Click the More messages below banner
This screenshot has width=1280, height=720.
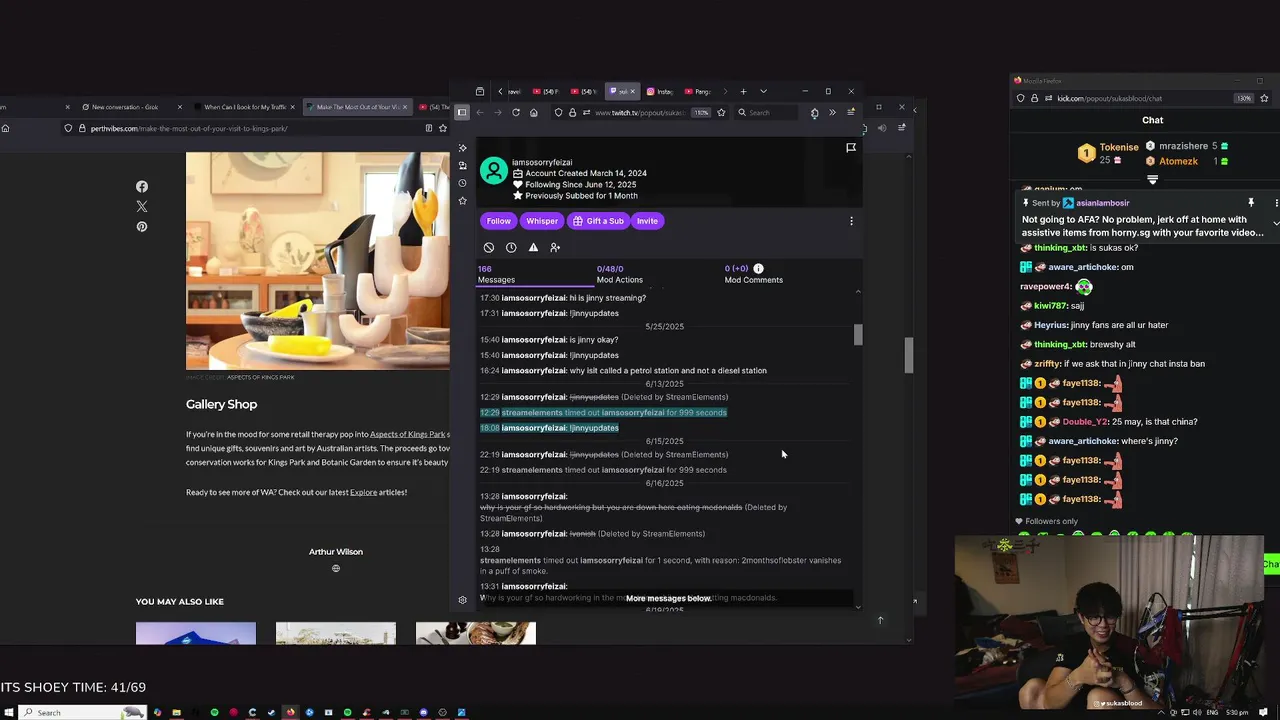click(x=668, y=598)
